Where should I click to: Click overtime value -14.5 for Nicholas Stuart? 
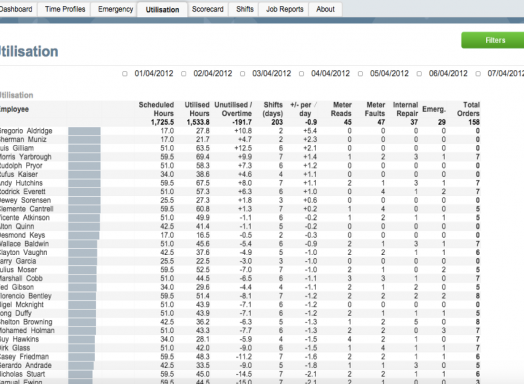pyautogui.click(x=244, y=374)
